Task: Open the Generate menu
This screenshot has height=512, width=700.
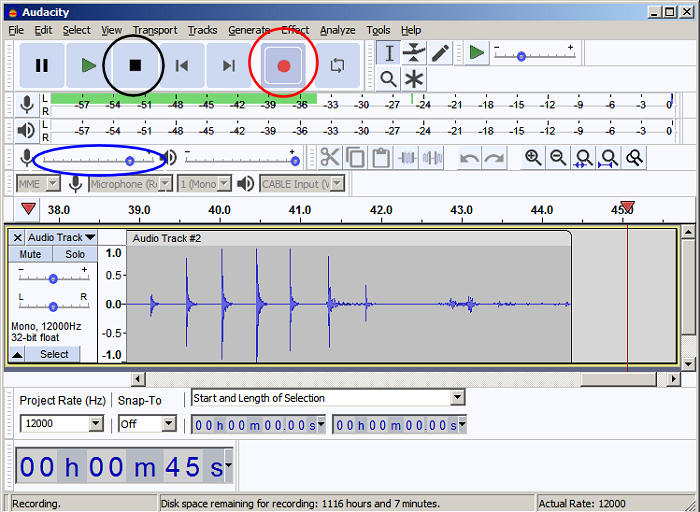Action: click(249, 30)
